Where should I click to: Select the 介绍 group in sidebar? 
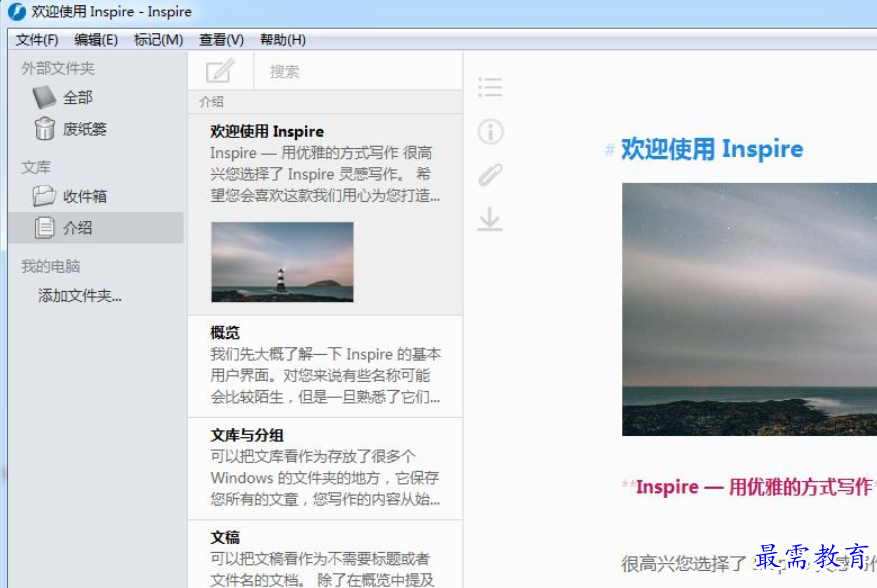(x=96, y=228)
